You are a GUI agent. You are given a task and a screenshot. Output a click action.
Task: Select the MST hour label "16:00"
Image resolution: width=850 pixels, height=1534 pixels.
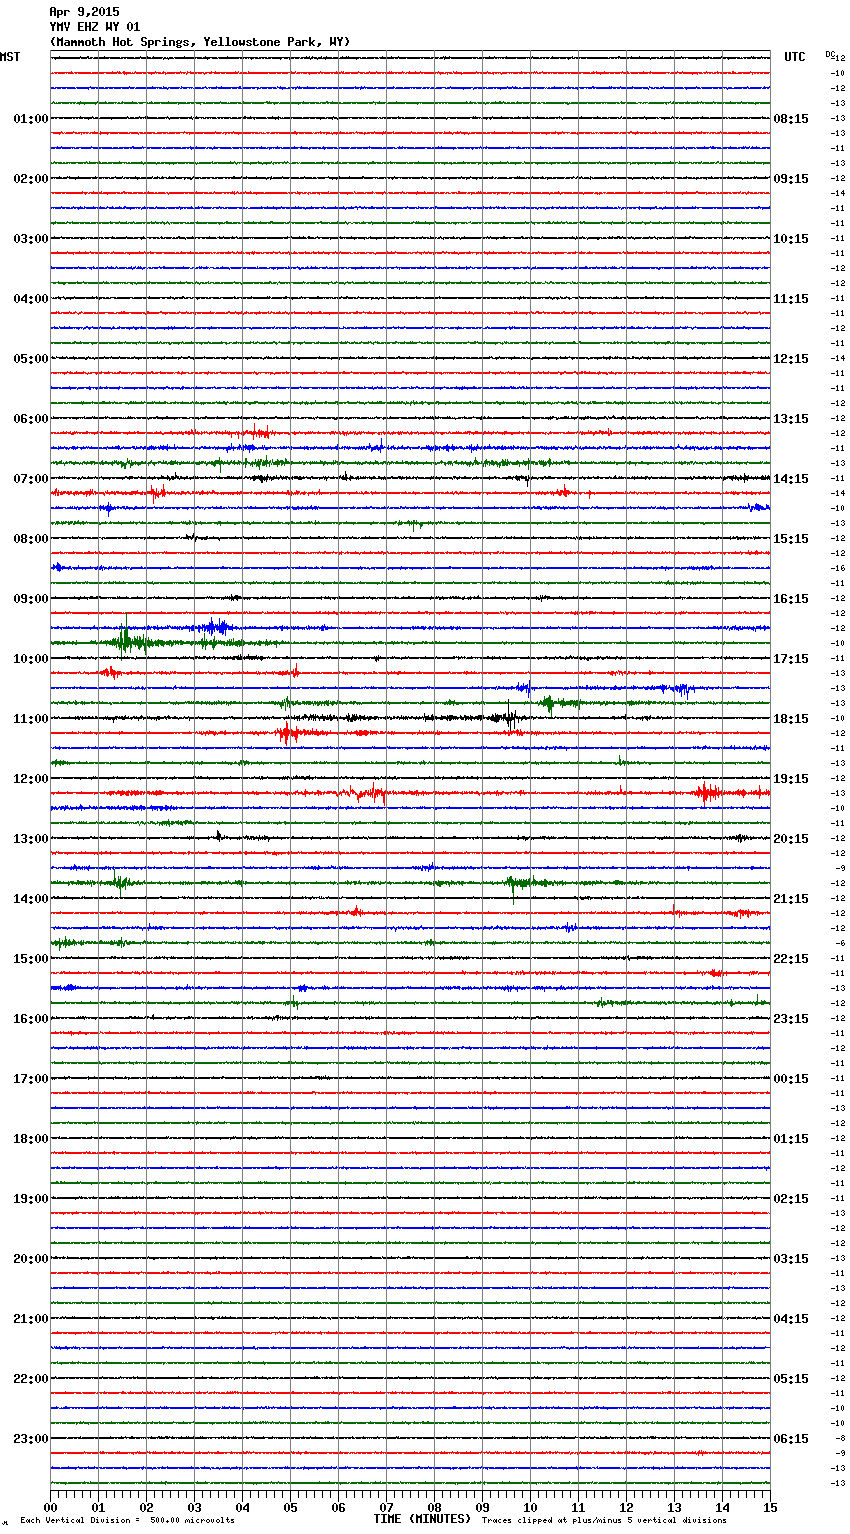click(31, 1019)
